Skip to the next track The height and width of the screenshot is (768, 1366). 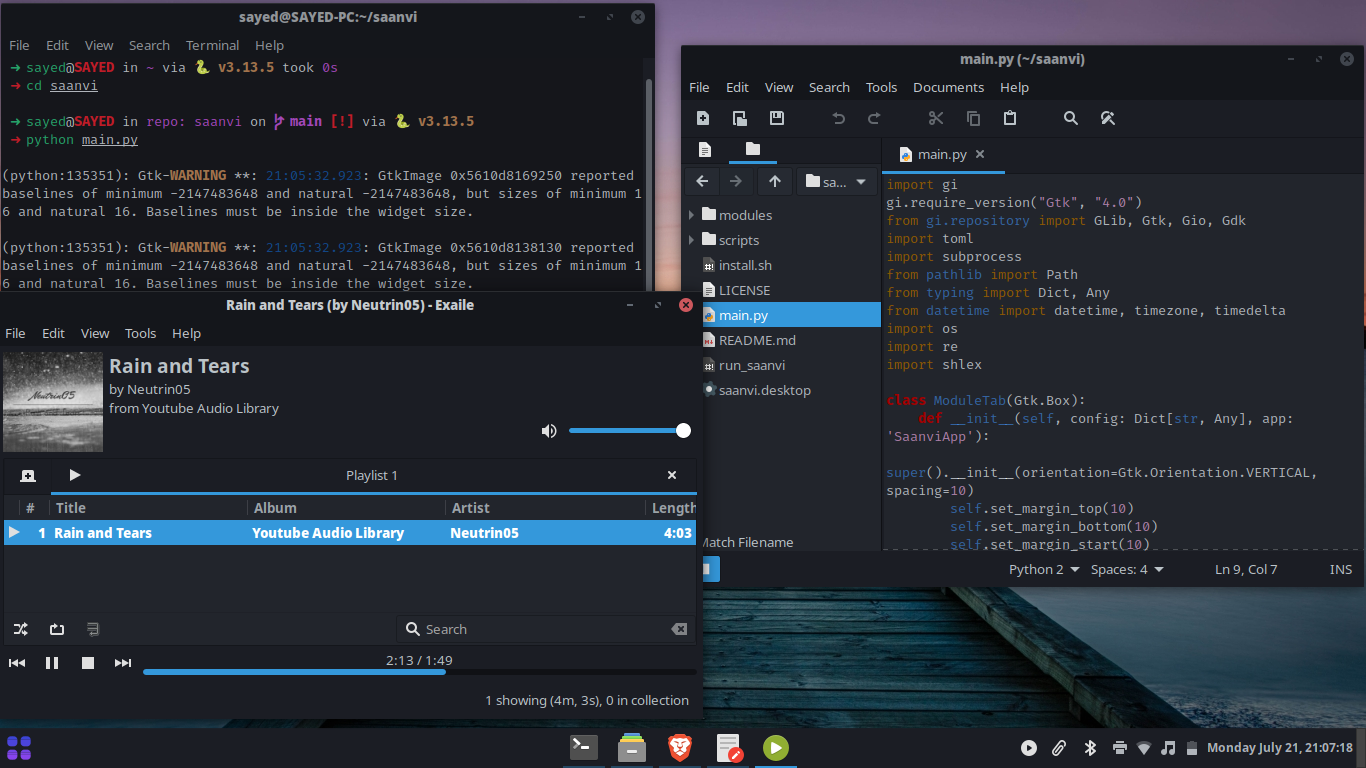point(123,663)
